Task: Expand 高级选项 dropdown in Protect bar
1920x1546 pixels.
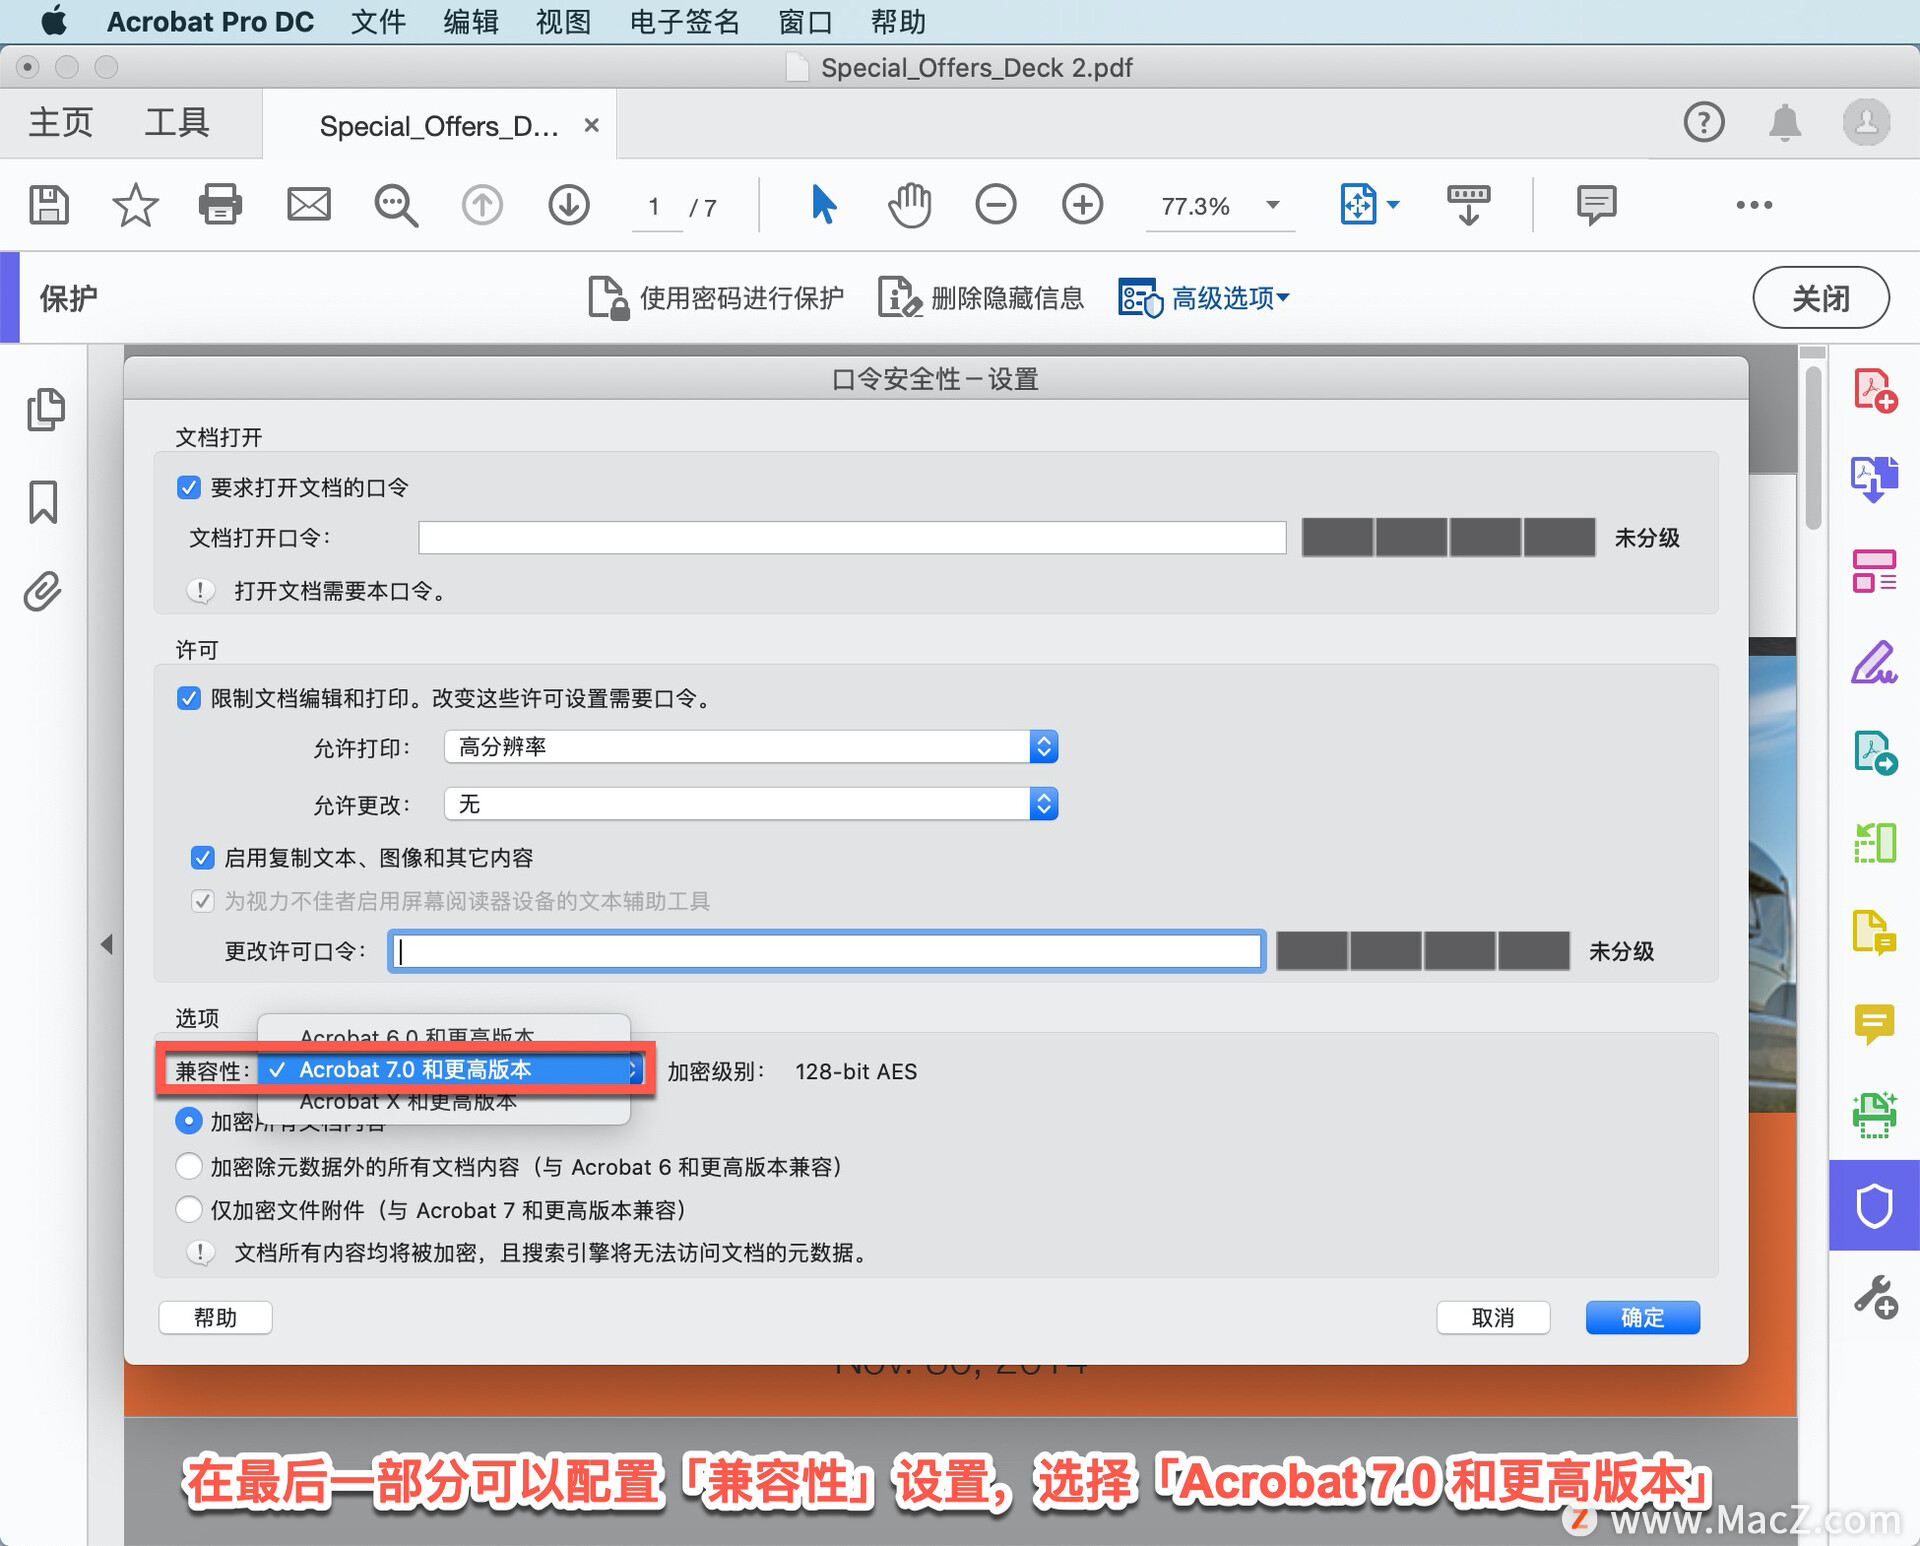Action: point(1205,298)
